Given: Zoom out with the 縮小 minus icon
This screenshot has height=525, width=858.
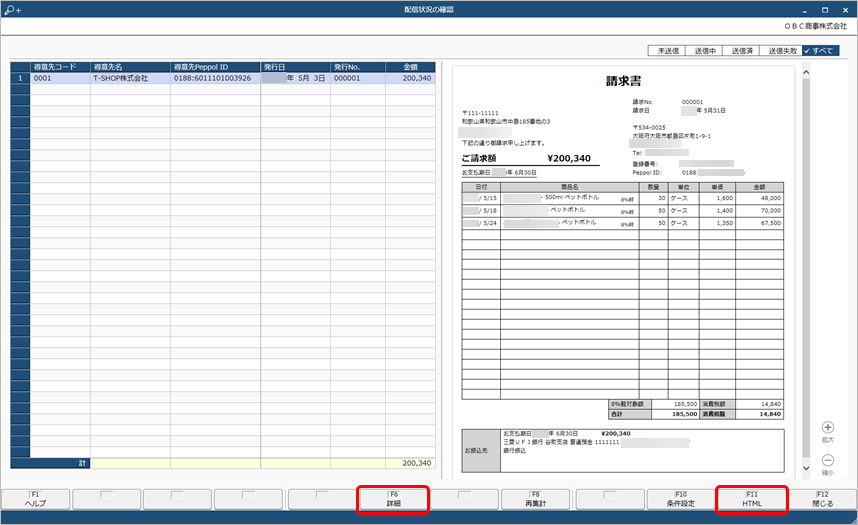Looking at the screenshot, I should [x=828, y=460].
